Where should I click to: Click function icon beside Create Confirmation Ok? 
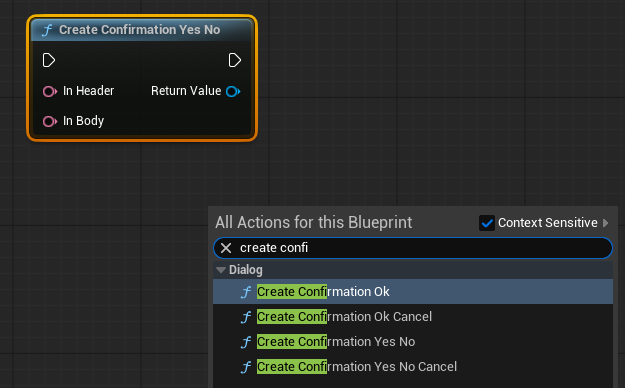point(246,292)
